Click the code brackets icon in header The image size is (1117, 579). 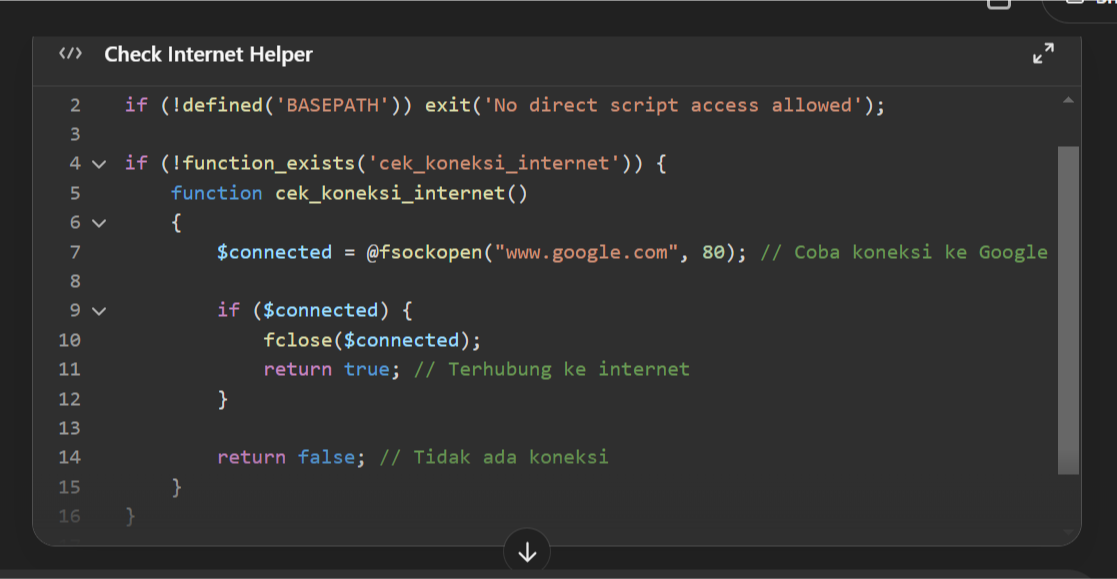tap(70, 54)
